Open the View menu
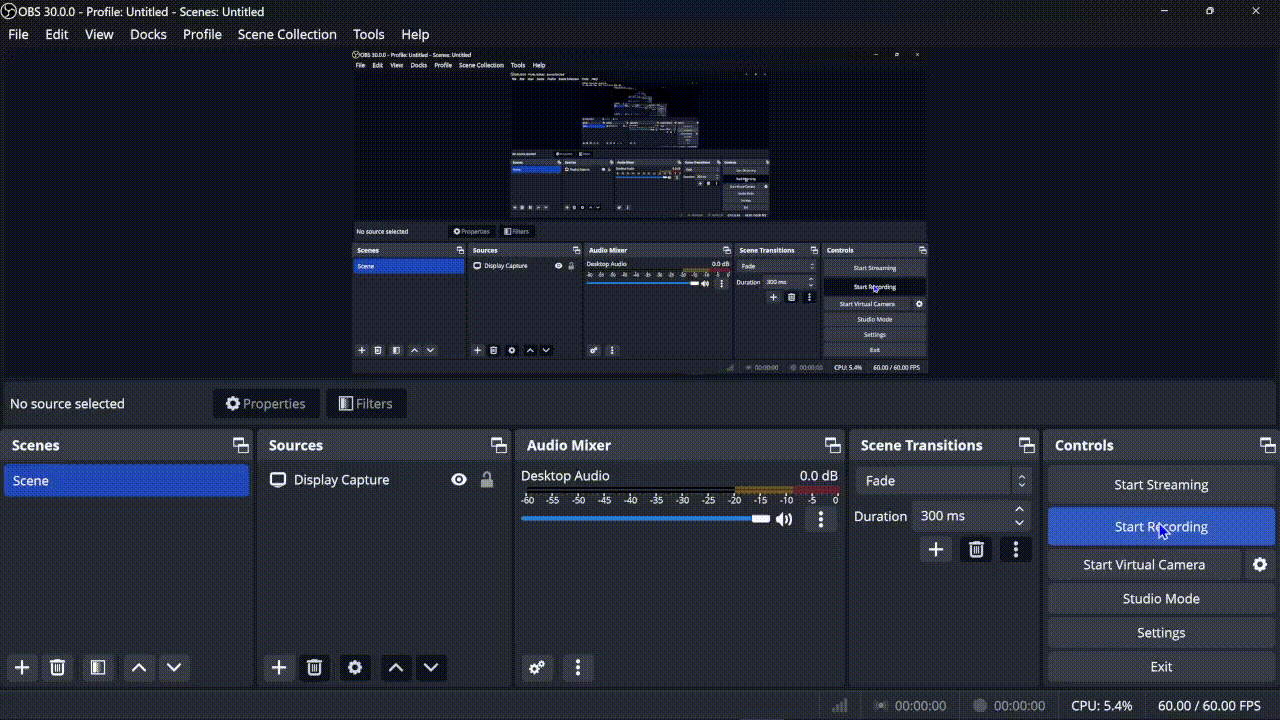Viewport: 1280px width, 720px height. (99, 34)
